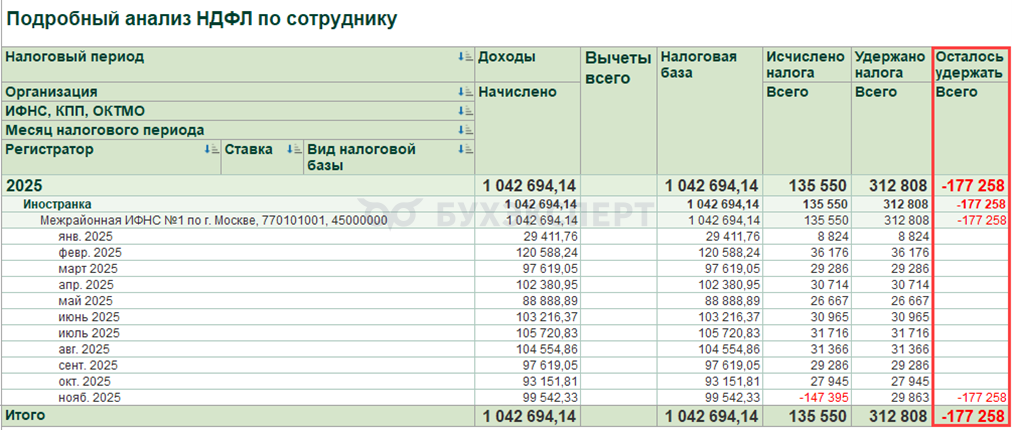Click sort icon next to Организация
Viewport: 1013px width, 430px height.
tap(465, 92)
